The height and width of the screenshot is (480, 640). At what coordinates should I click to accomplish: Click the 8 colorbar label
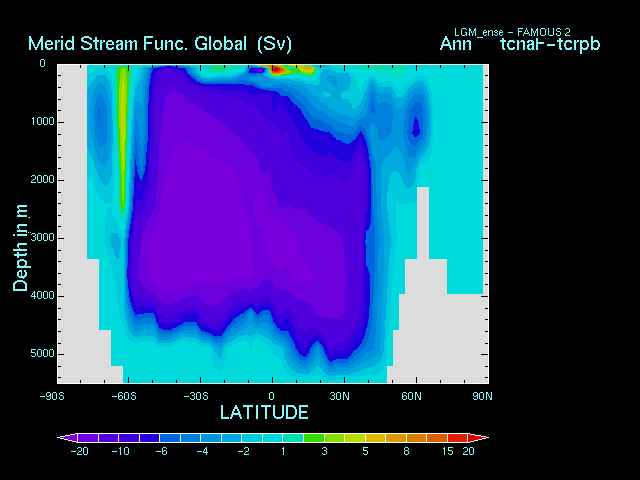[x=407, y=451]
